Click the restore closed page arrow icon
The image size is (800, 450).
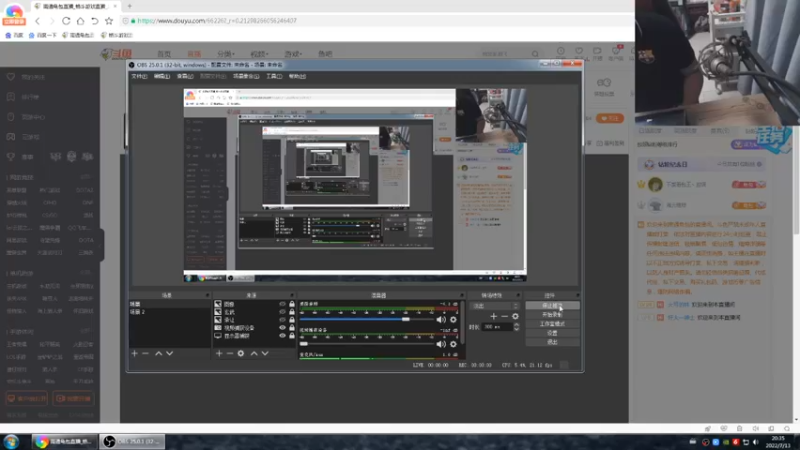coord(94,21)
